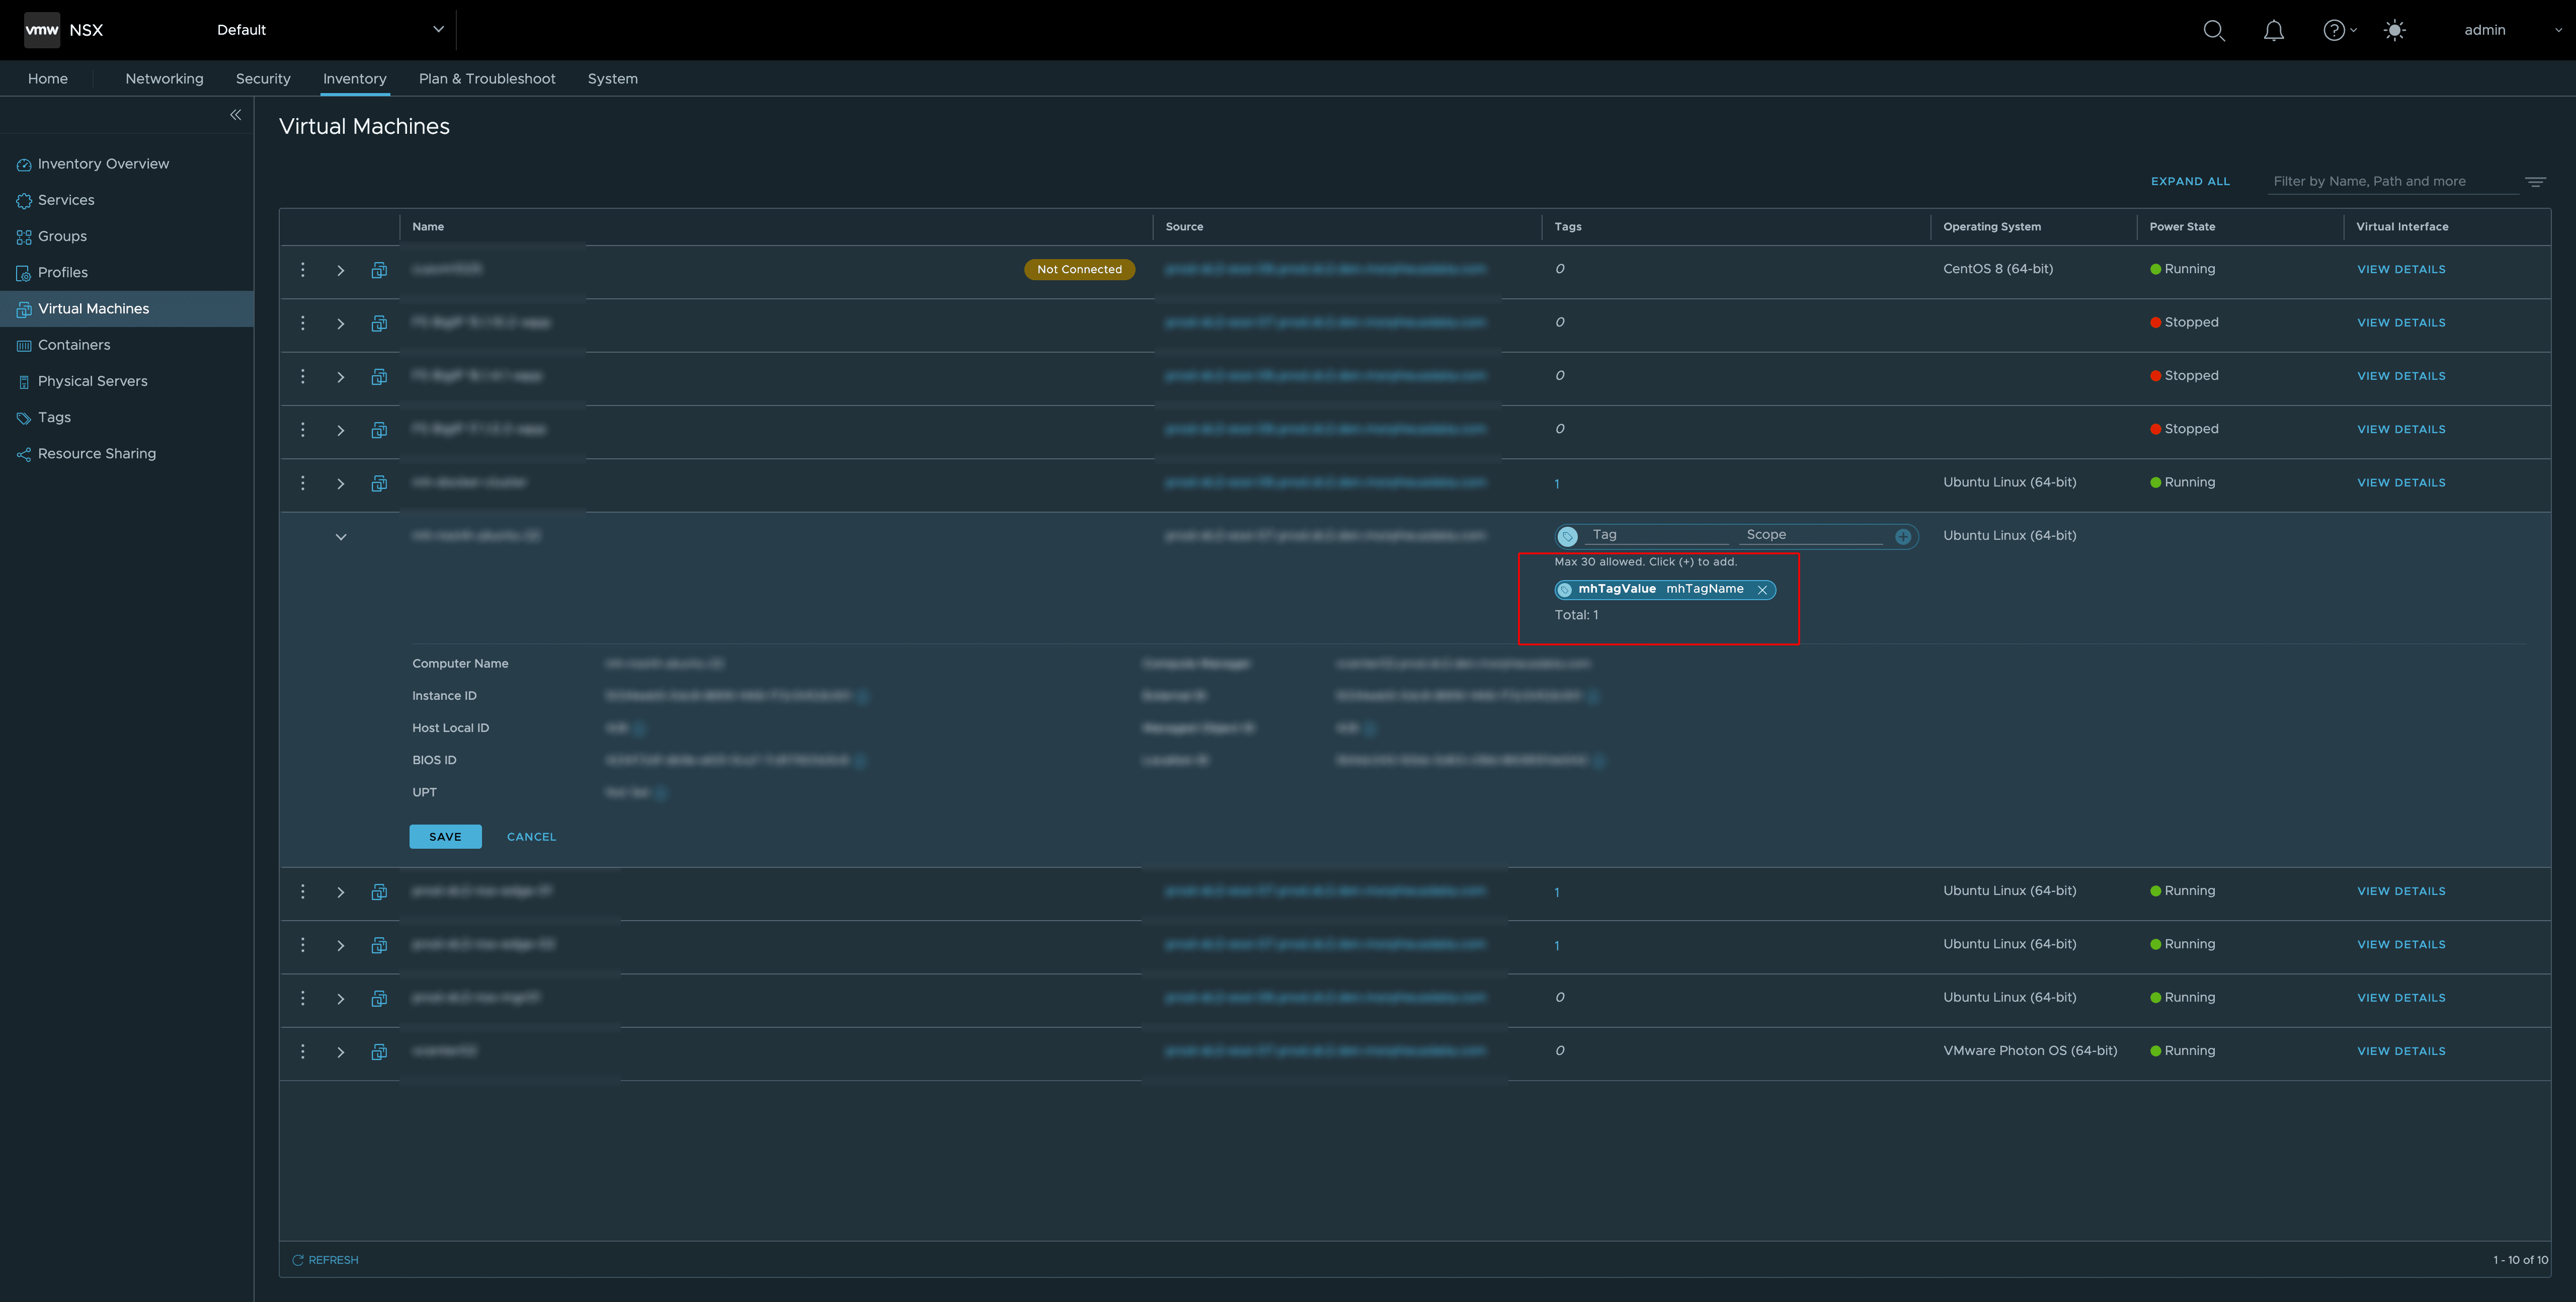Open the help menu icon

coord(2334,30)
